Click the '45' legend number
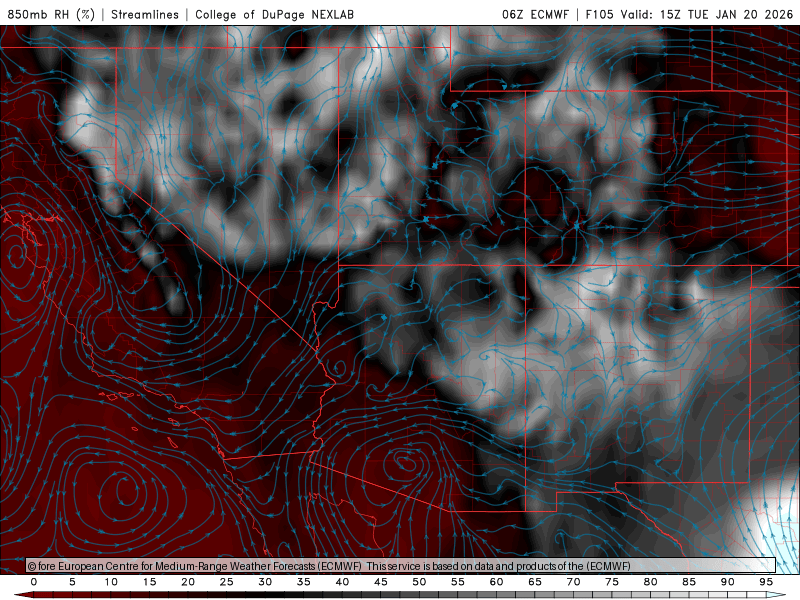 (x=381, y=582)
